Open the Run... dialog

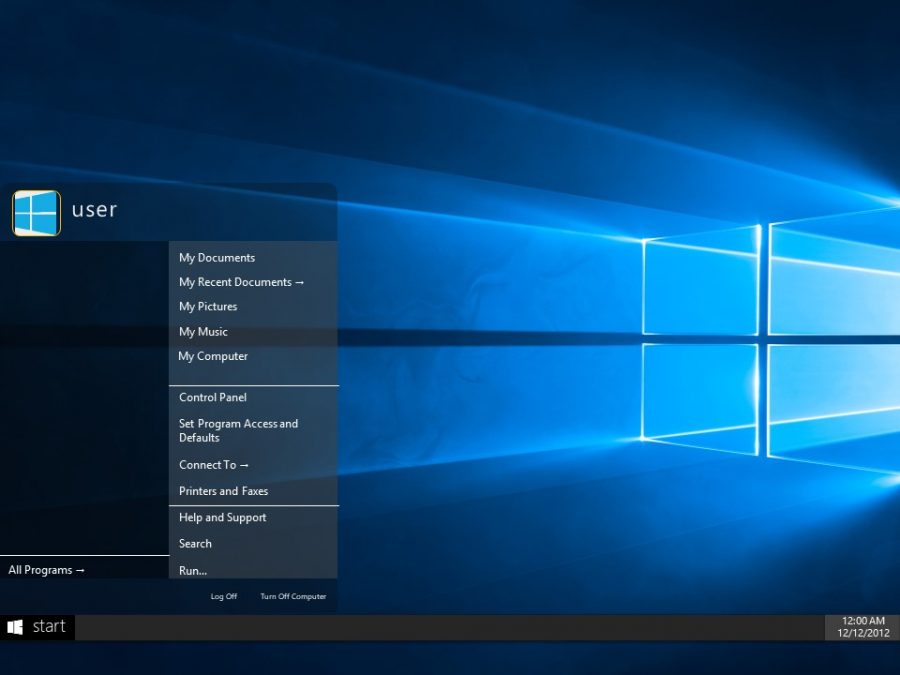point(193,571)
